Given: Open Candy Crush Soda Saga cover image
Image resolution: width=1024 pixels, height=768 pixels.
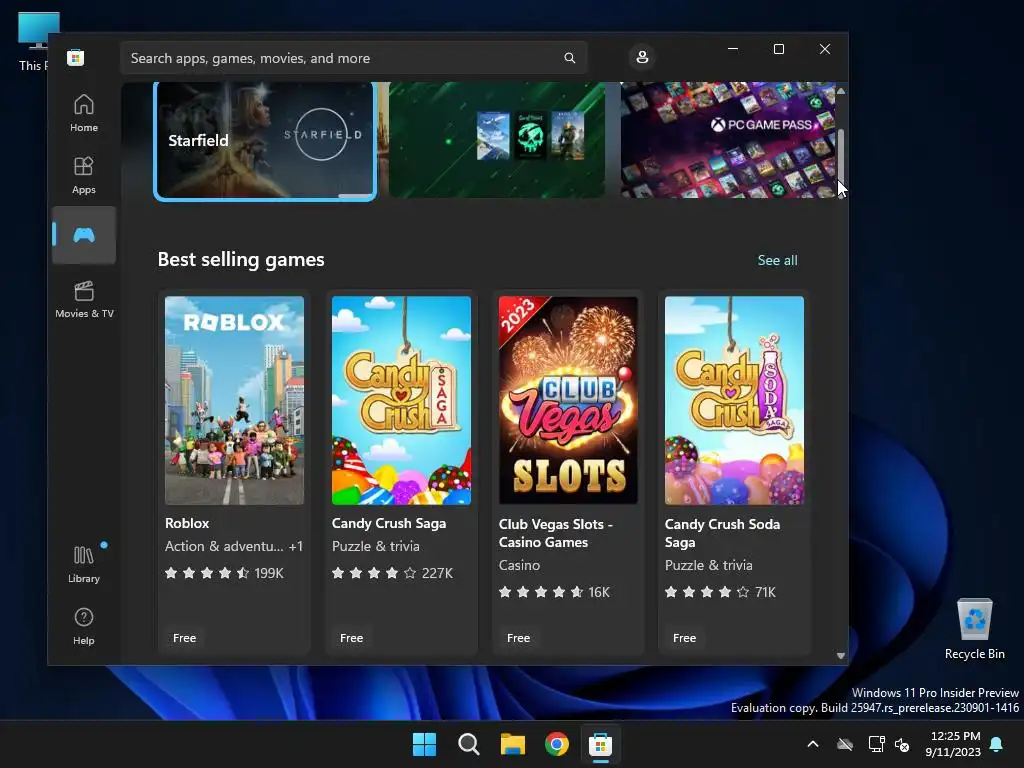Looking at the screenshot, I should [734, 400].
